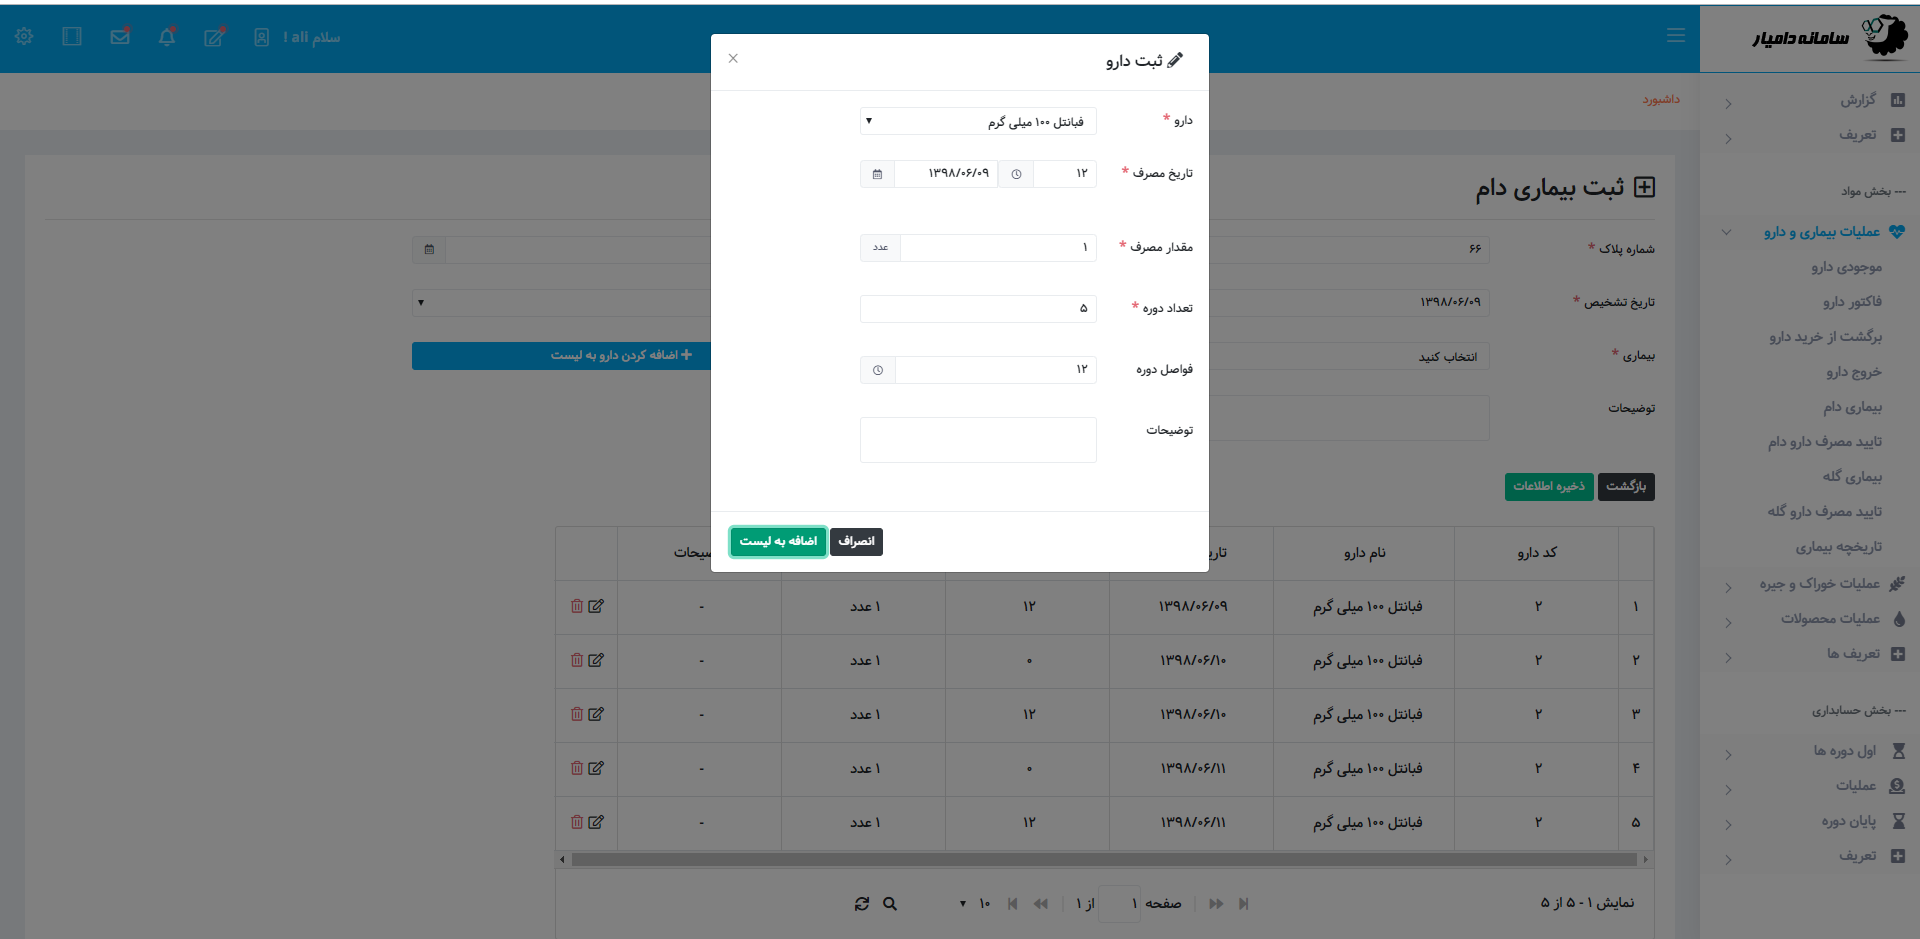Open the دارو dropdown showing فبانتل
Screen dimensions: 1920x939
[978, 121]
